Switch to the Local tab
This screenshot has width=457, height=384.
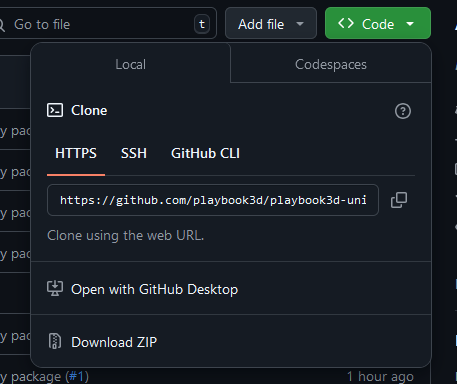point(130,64)
